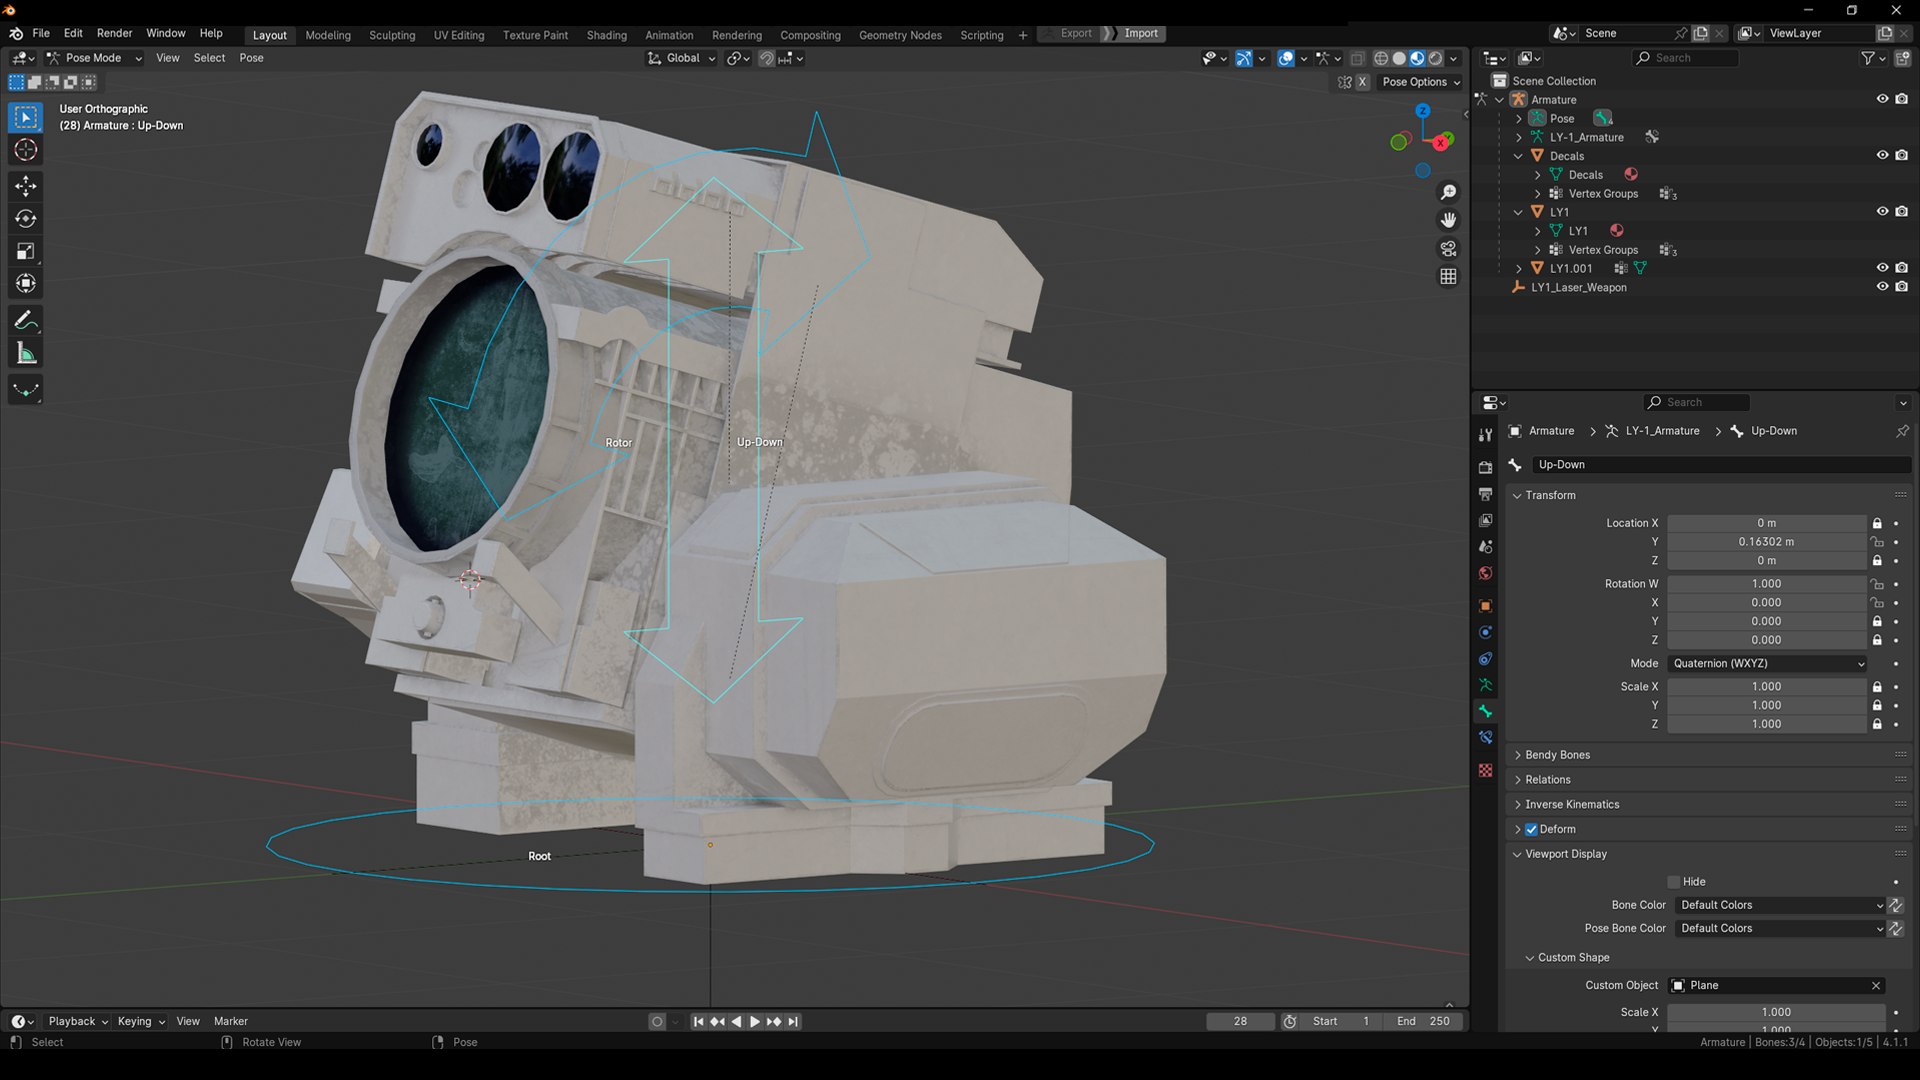This screenshot has width=1920, height=1080.
Task: Click the pan view hand icon
Action: [1448, 220]
